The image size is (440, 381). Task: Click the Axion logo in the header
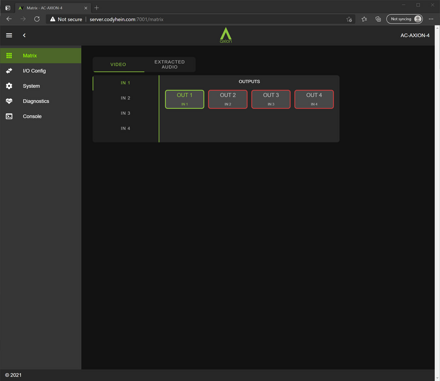pos(226,35)
